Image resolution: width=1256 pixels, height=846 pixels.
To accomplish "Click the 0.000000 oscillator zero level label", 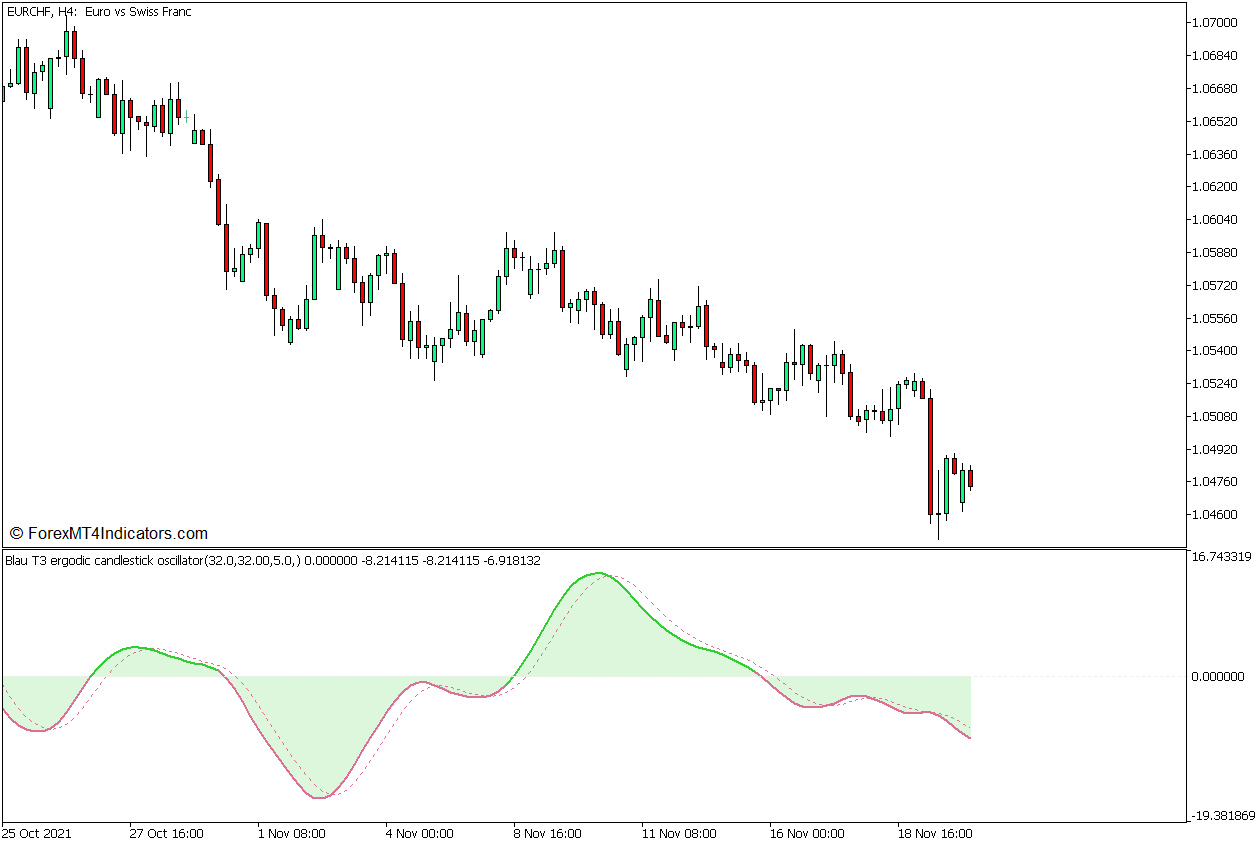I will [1217, 677].
